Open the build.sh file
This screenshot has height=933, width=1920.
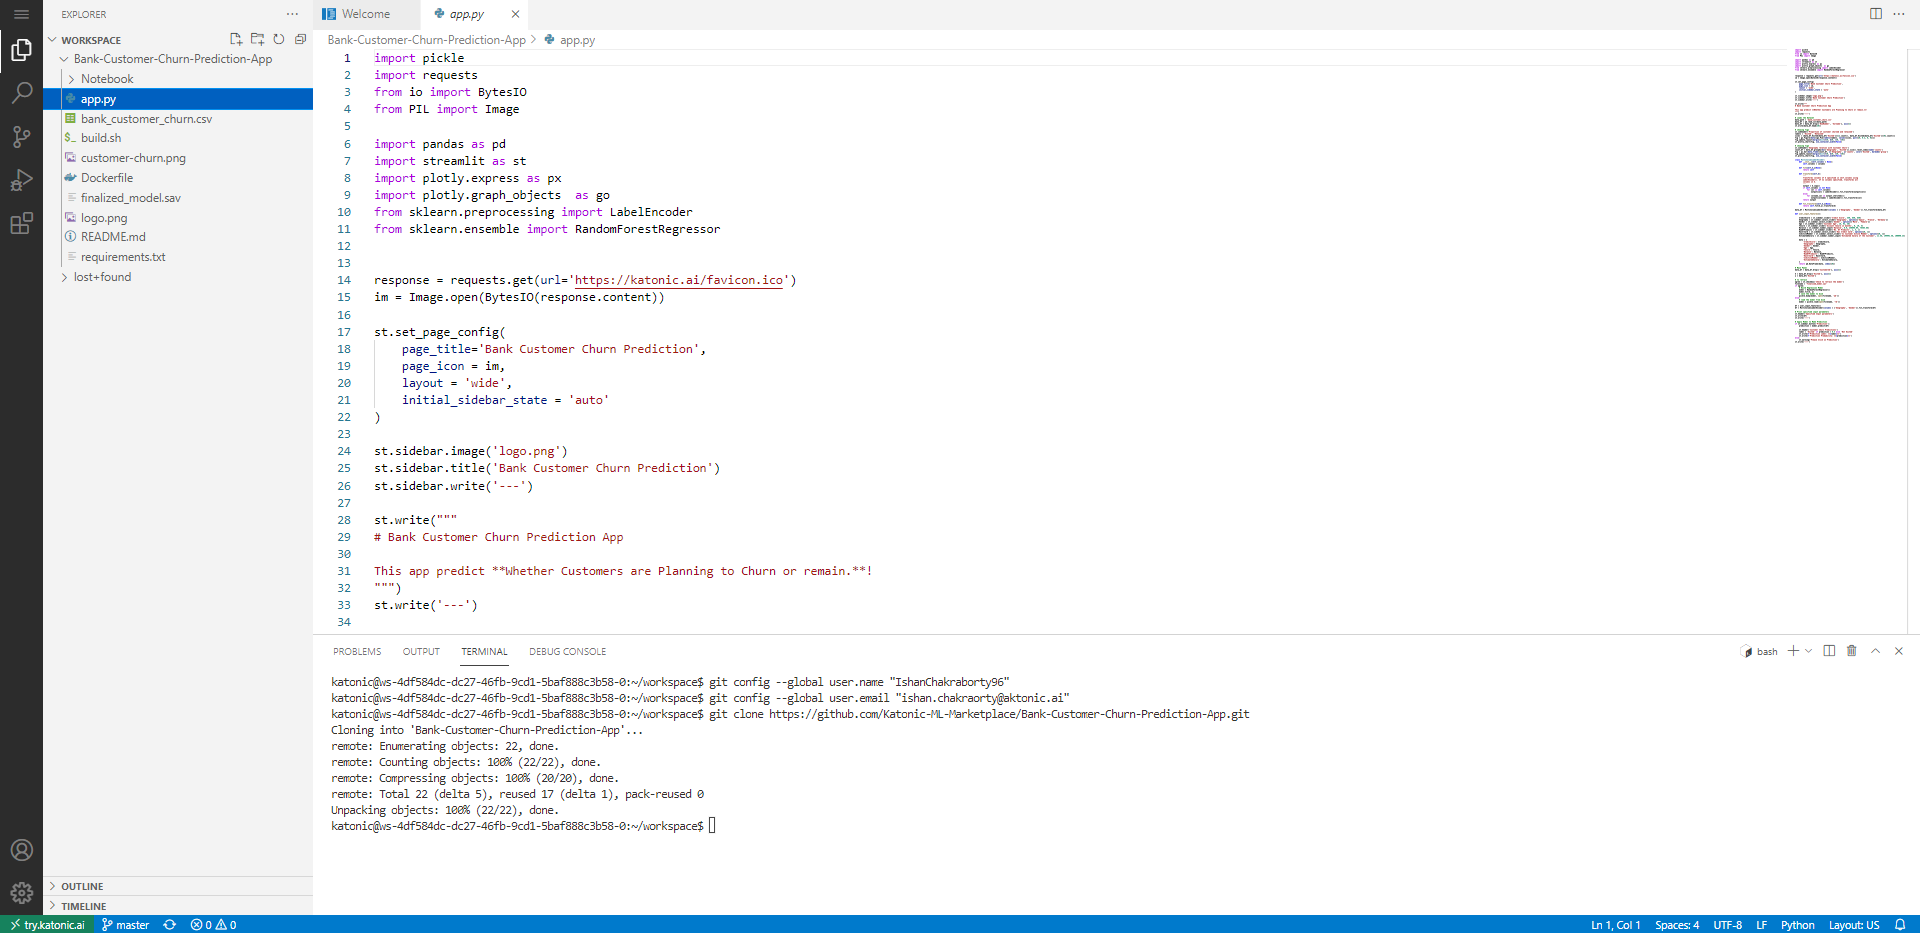pyautogui.click(x=101, y=138)
